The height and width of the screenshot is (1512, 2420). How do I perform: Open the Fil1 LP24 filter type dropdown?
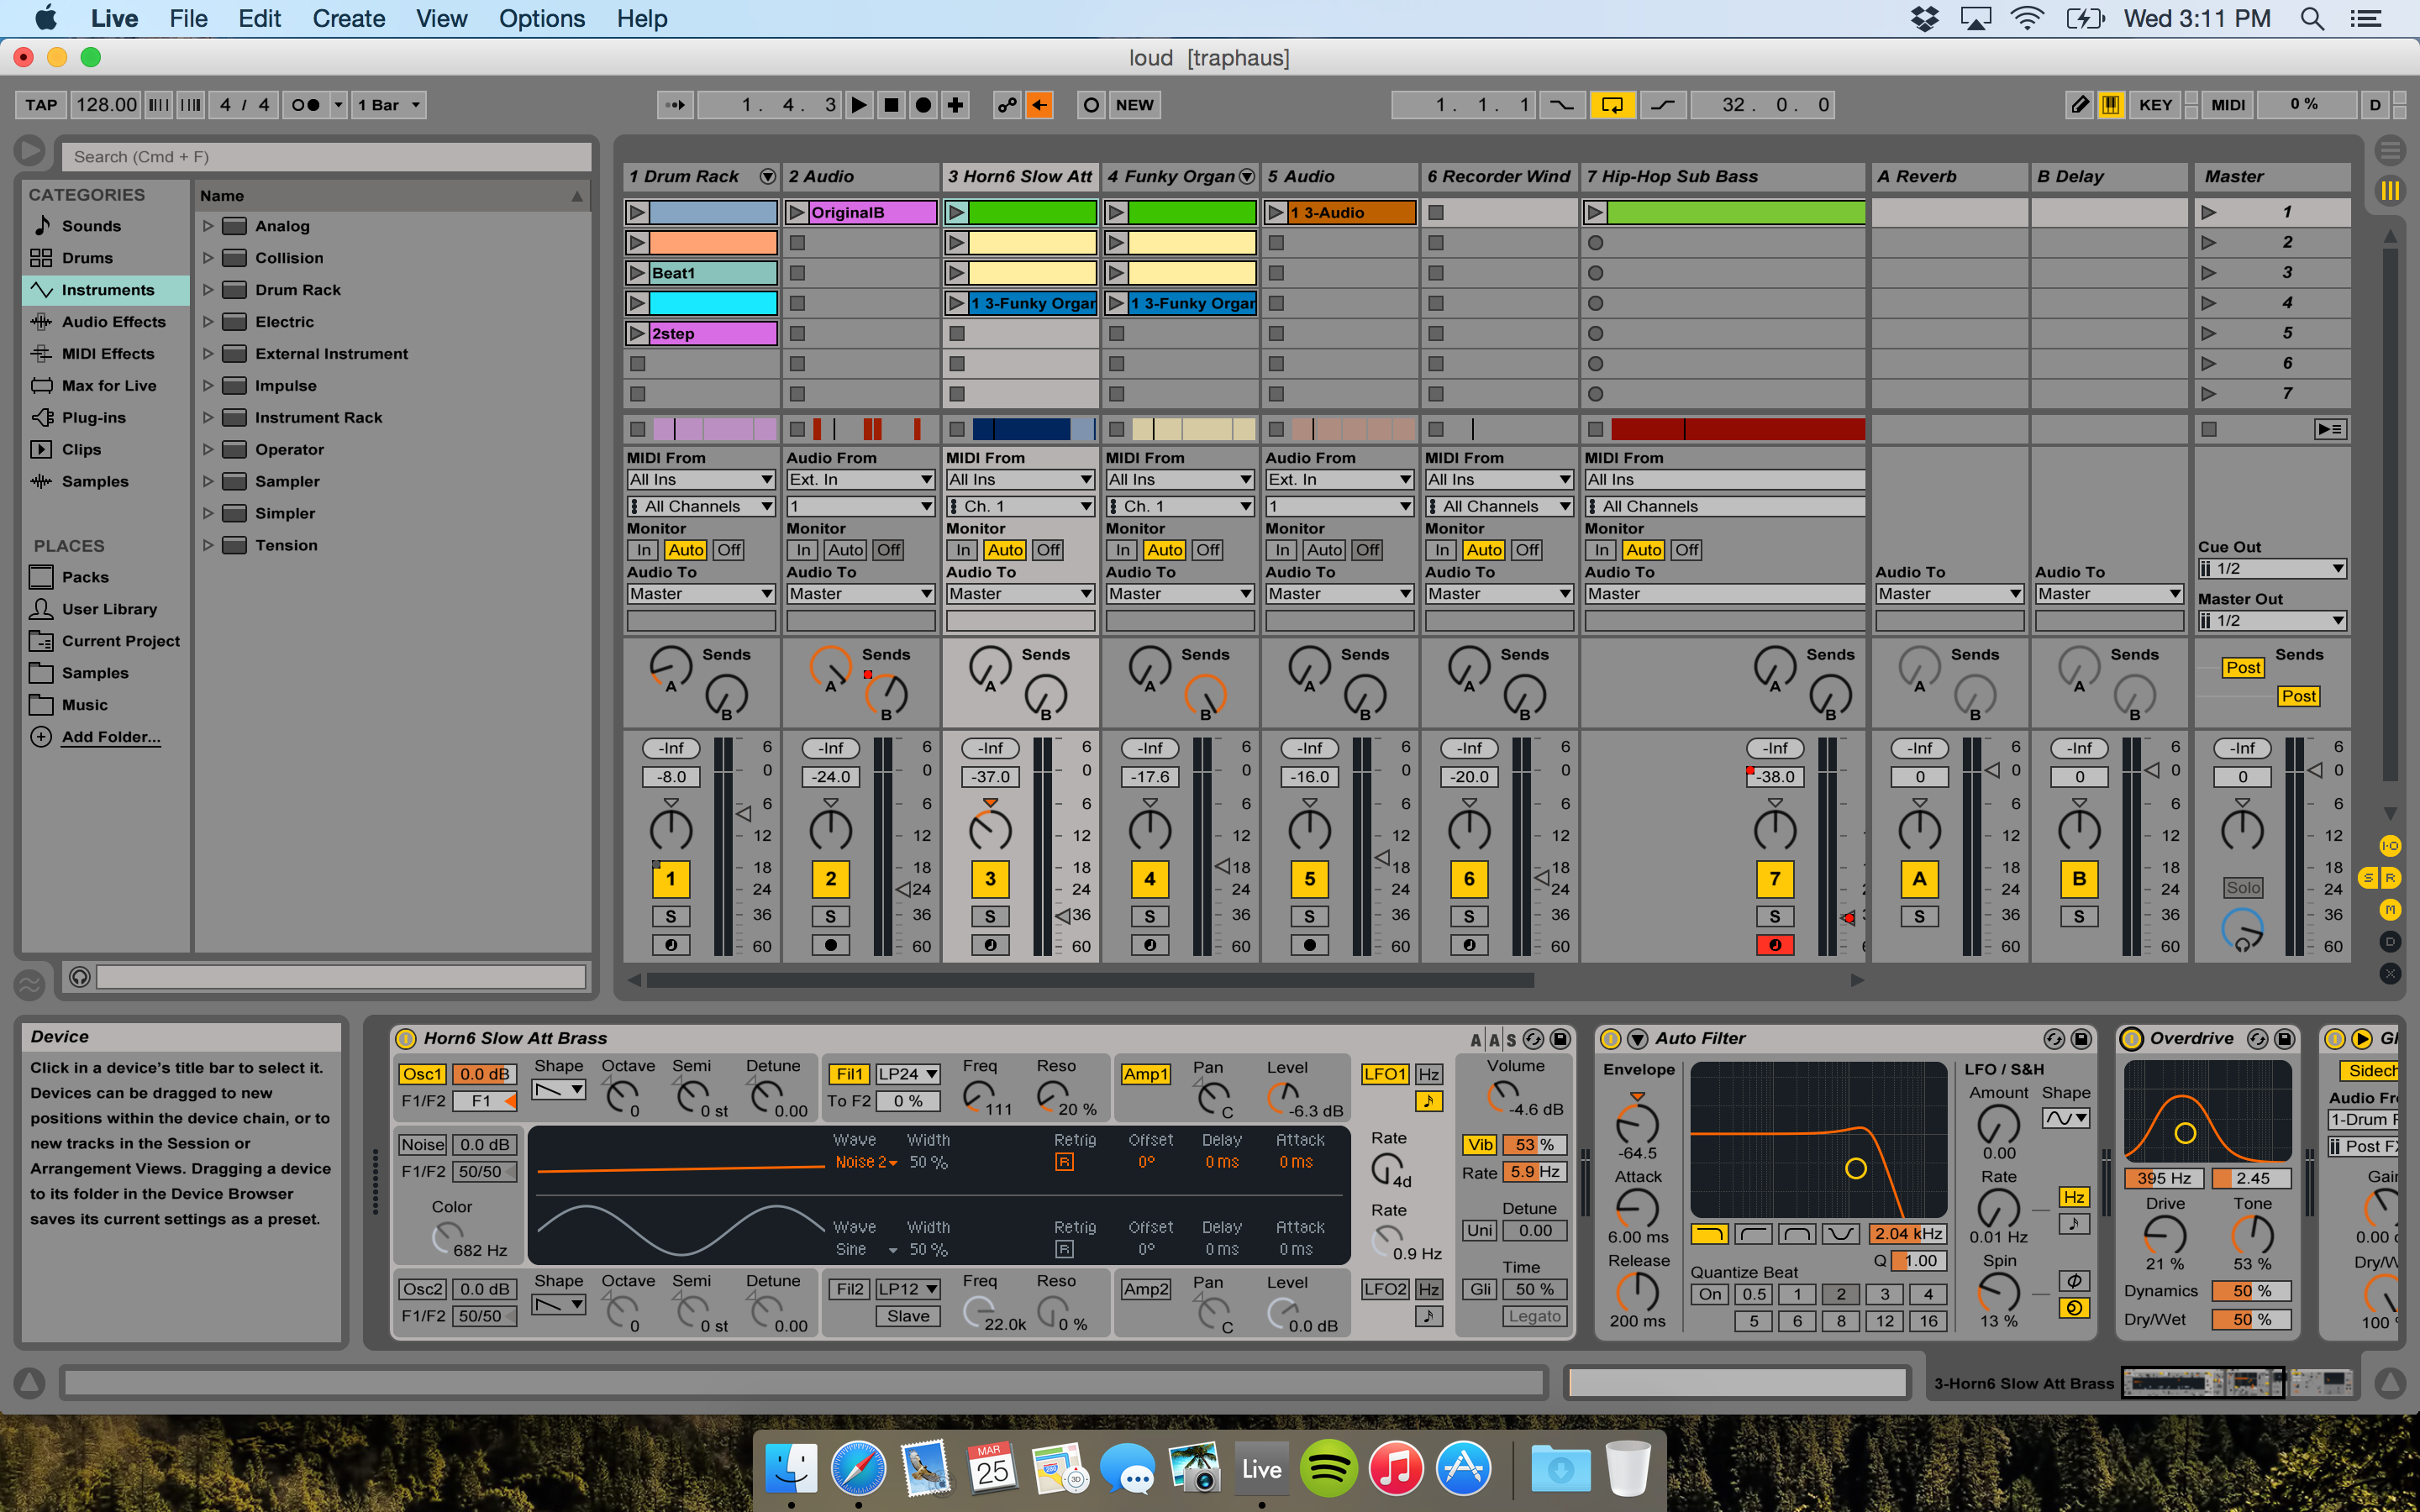pyautogui.click(x=908, y=1074)
